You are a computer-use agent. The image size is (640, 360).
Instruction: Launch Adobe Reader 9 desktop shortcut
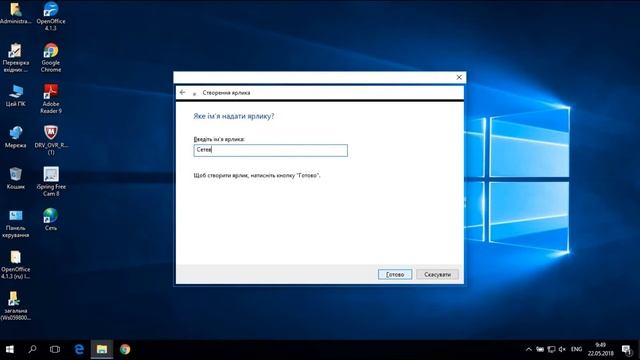[51, 99]
